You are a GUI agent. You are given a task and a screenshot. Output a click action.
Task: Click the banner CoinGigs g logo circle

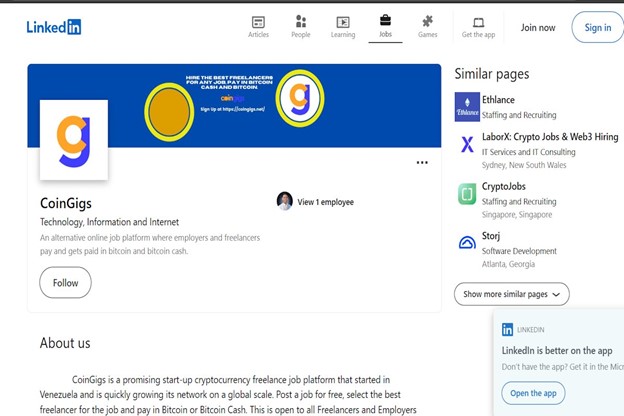point(300,98)
